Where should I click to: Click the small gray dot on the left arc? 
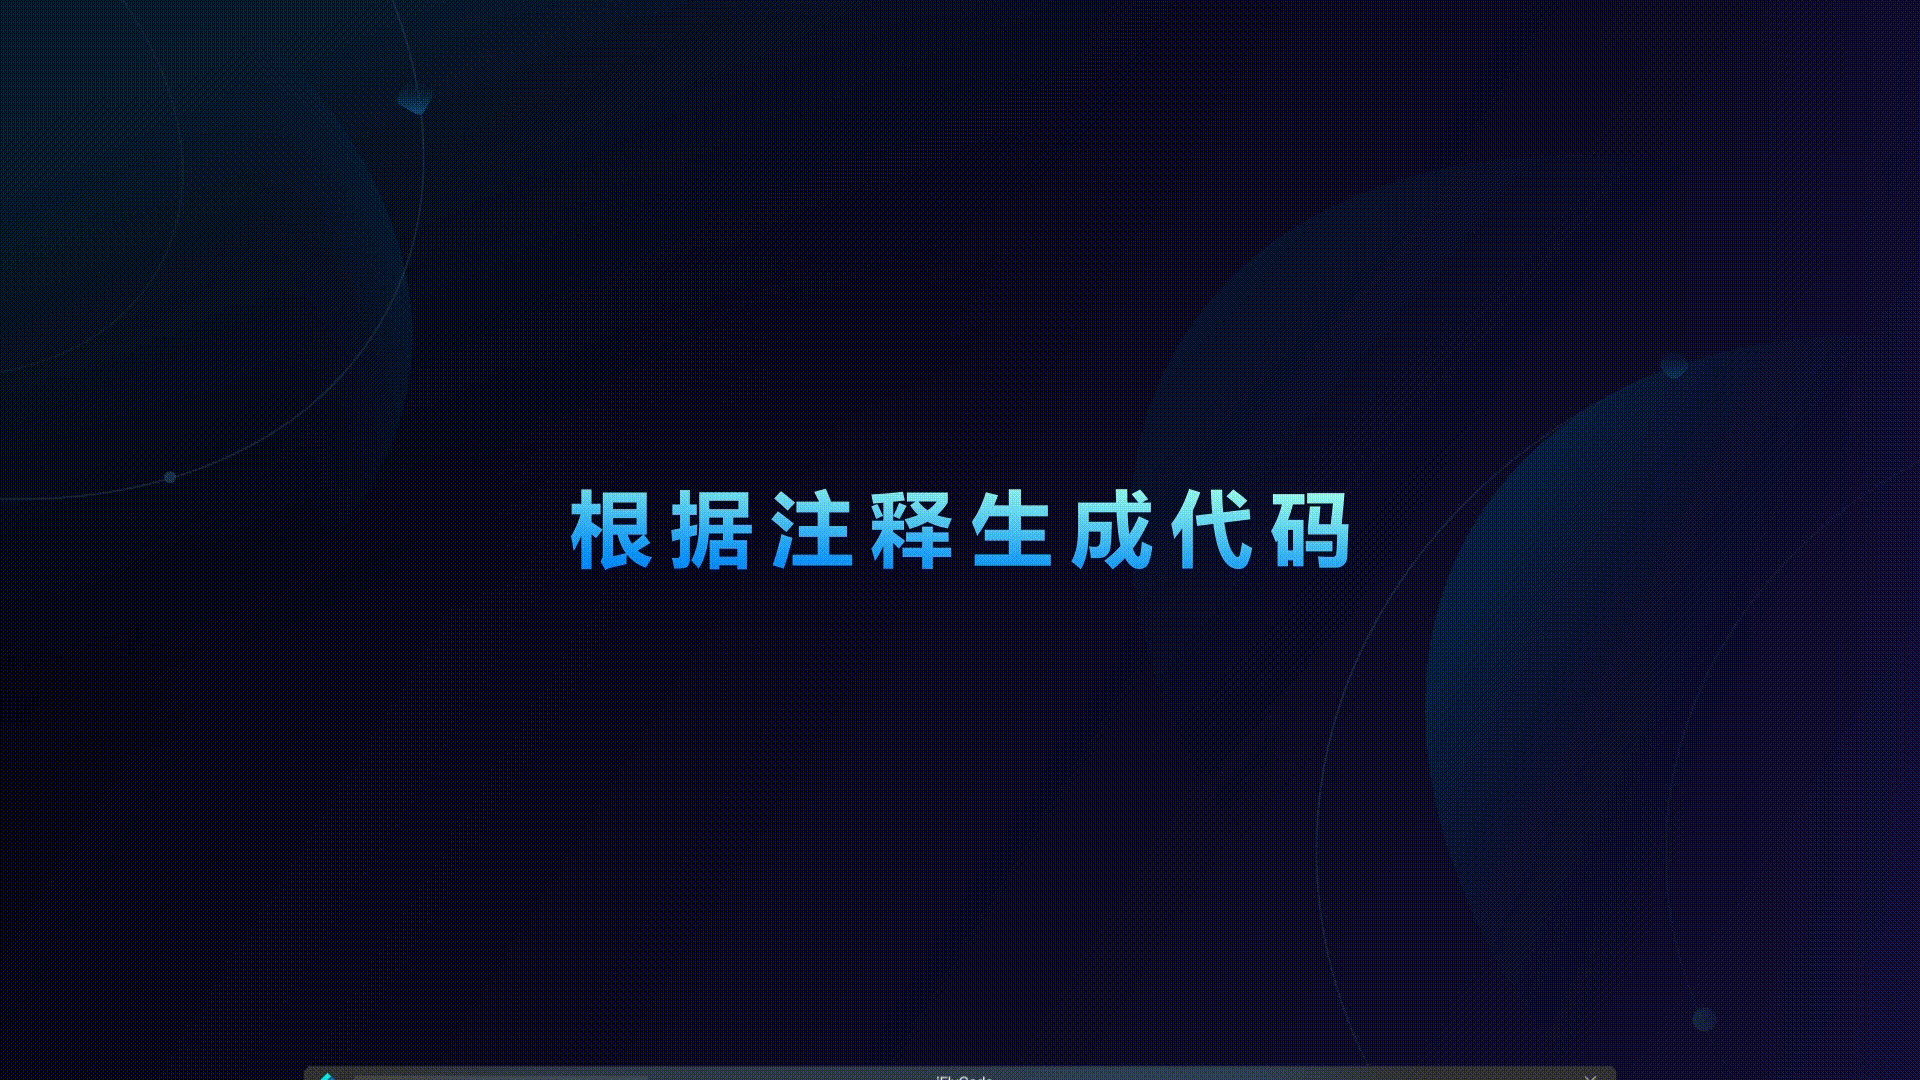[x=170, y=477]
